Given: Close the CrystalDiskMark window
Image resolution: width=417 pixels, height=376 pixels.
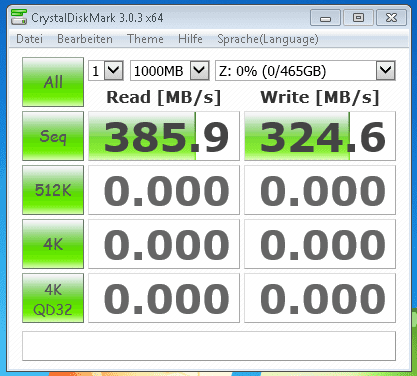Looking at the screenshot, I should 391,18.
